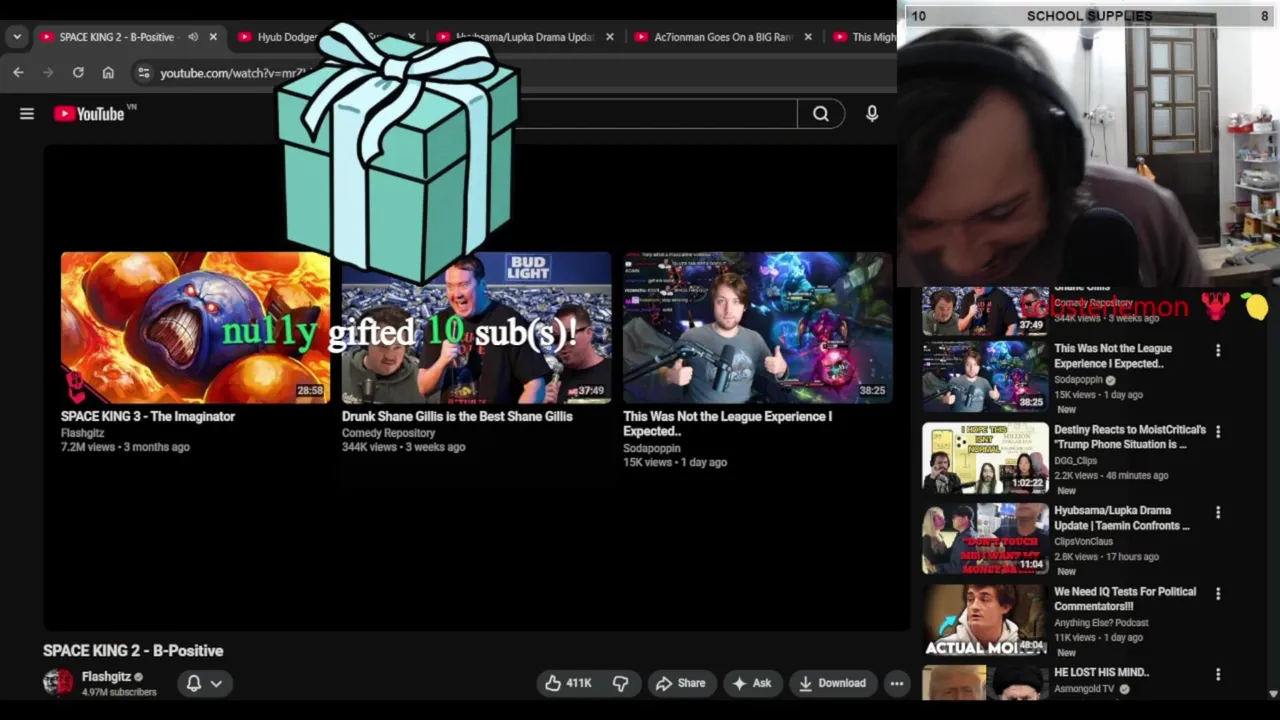This screenshot has height=720, width=1280.
Task: Open sidebar title 'HE LOST HIS MIND..'
Action: click(1101, 672)
